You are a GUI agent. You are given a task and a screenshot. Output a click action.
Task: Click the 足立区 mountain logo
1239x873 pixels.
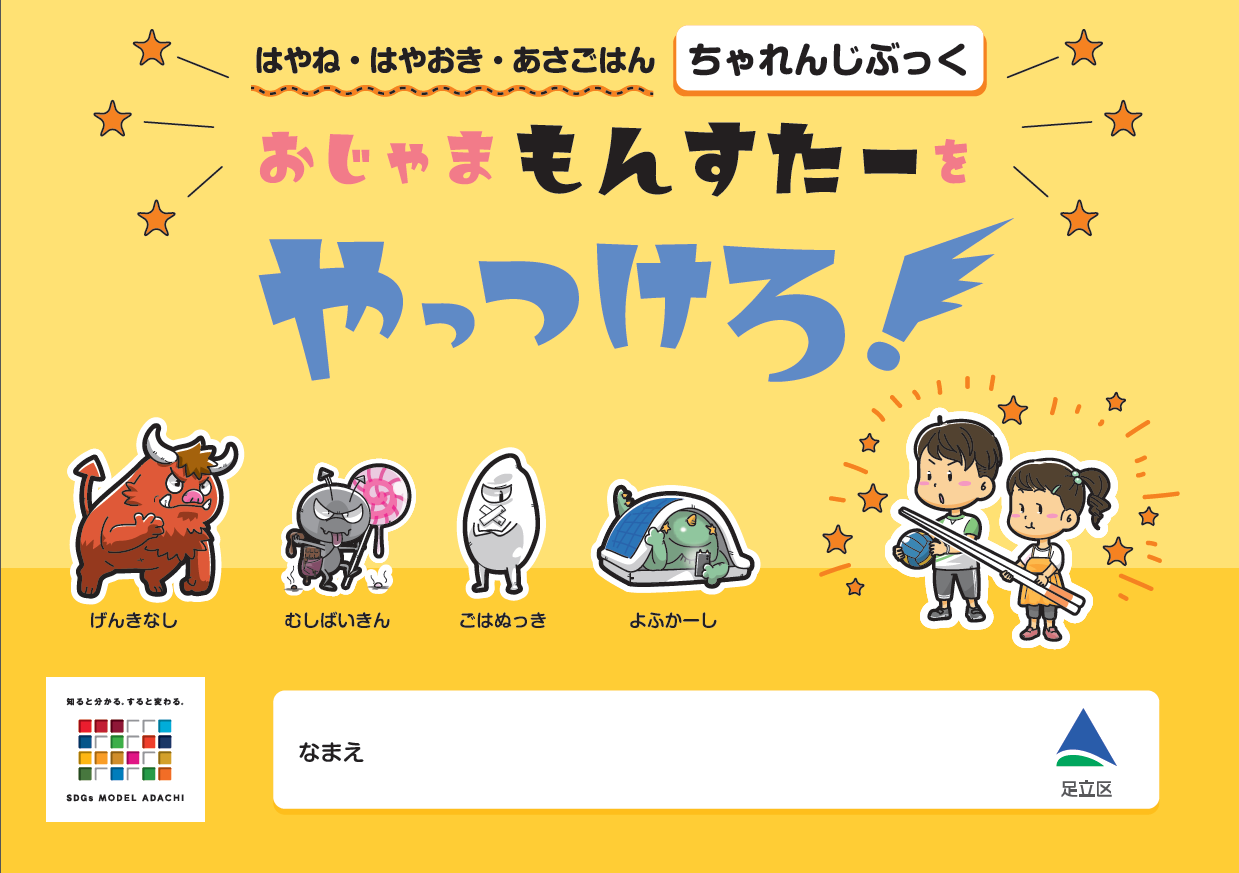tap(1086, 753)
